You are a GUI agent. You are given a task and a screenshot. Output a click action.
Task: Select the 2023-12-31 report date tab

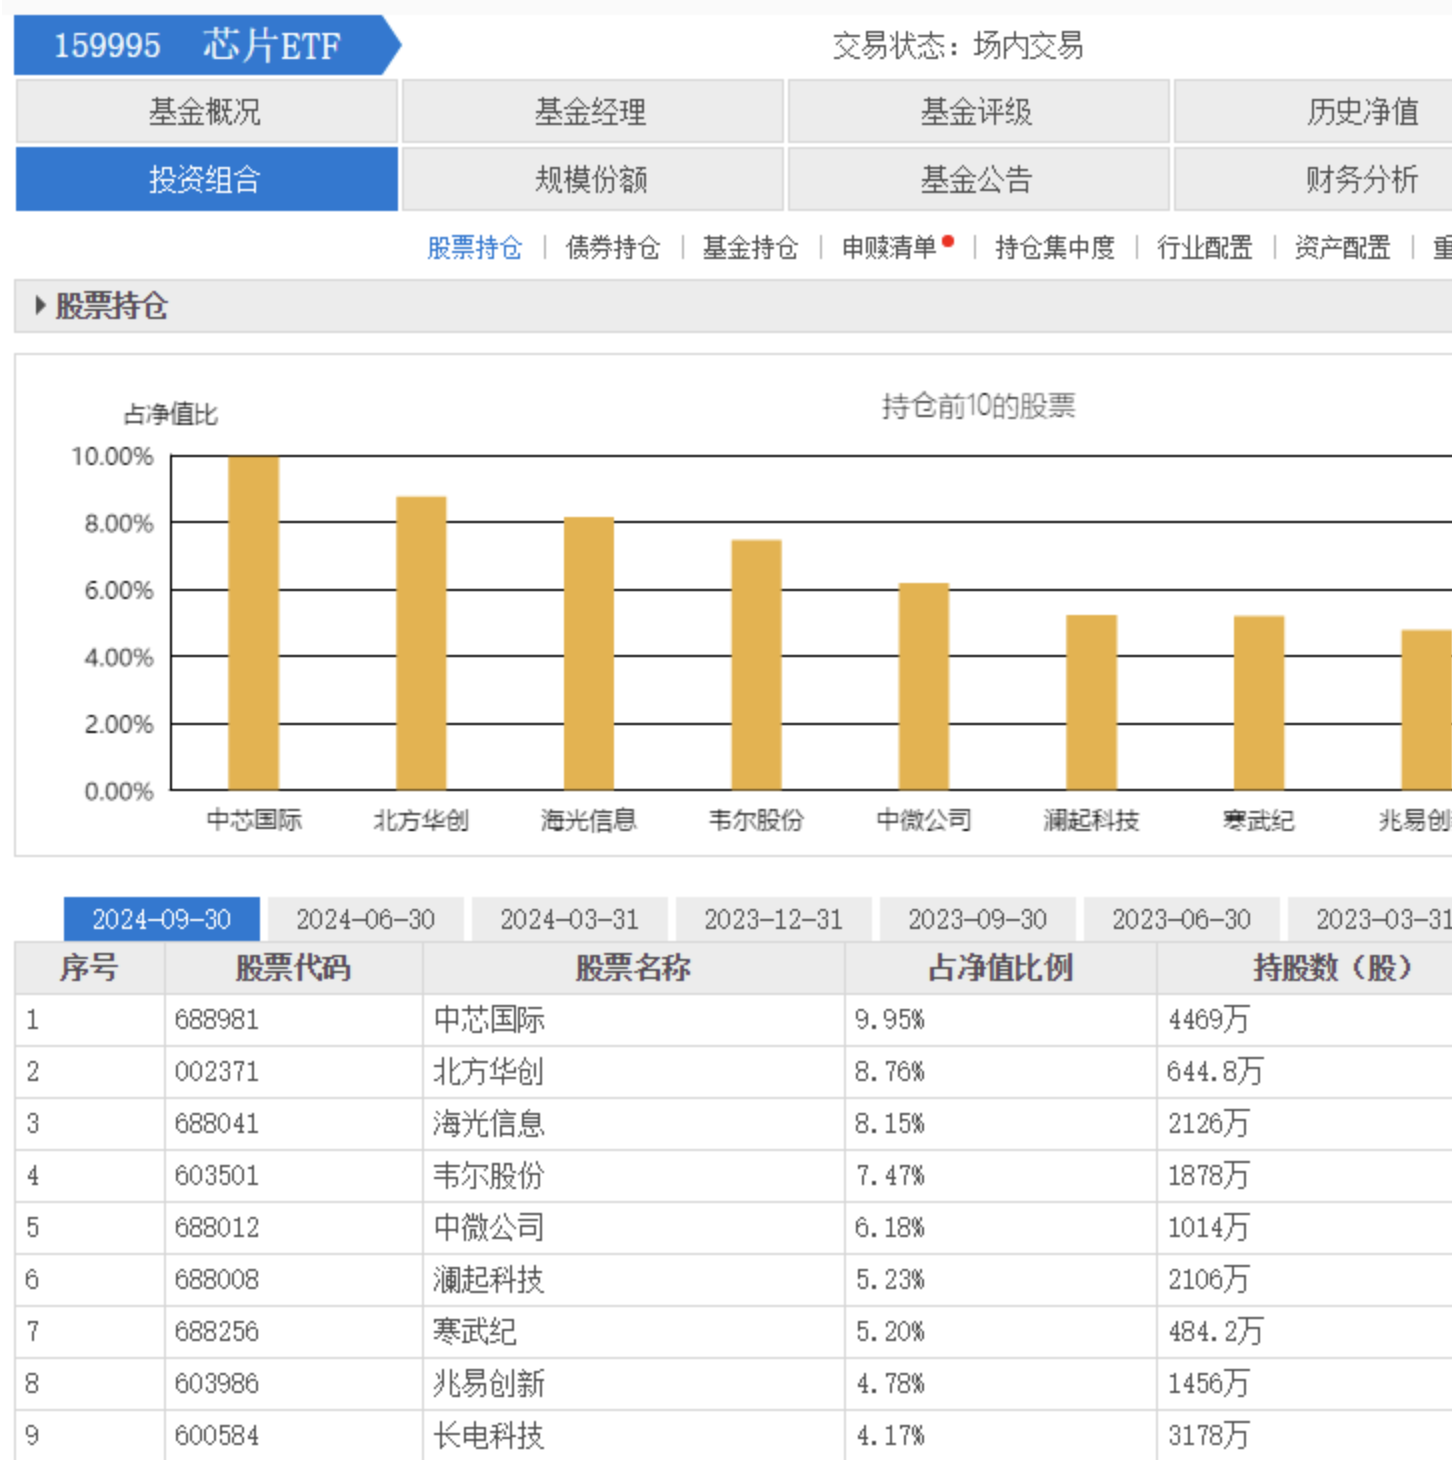pos(774,919)
